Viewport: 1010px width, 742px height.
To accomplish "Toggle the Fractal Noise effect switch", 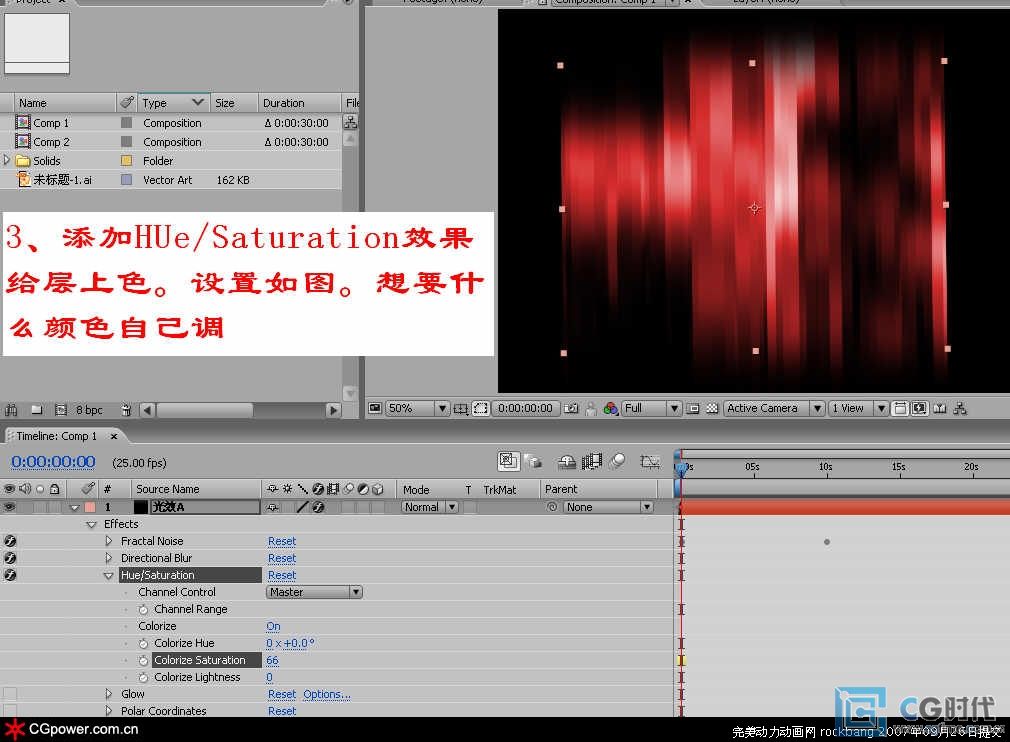I will (x=10, y=541).
